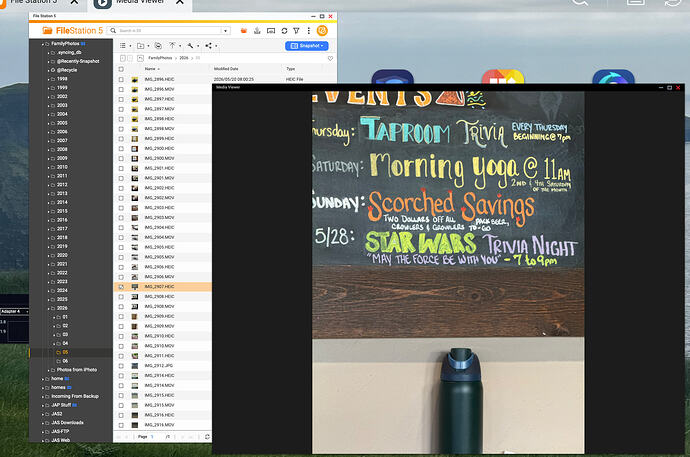
Task: Select file name IMG_2914.HEIC
Action: (x=159, y=376)
